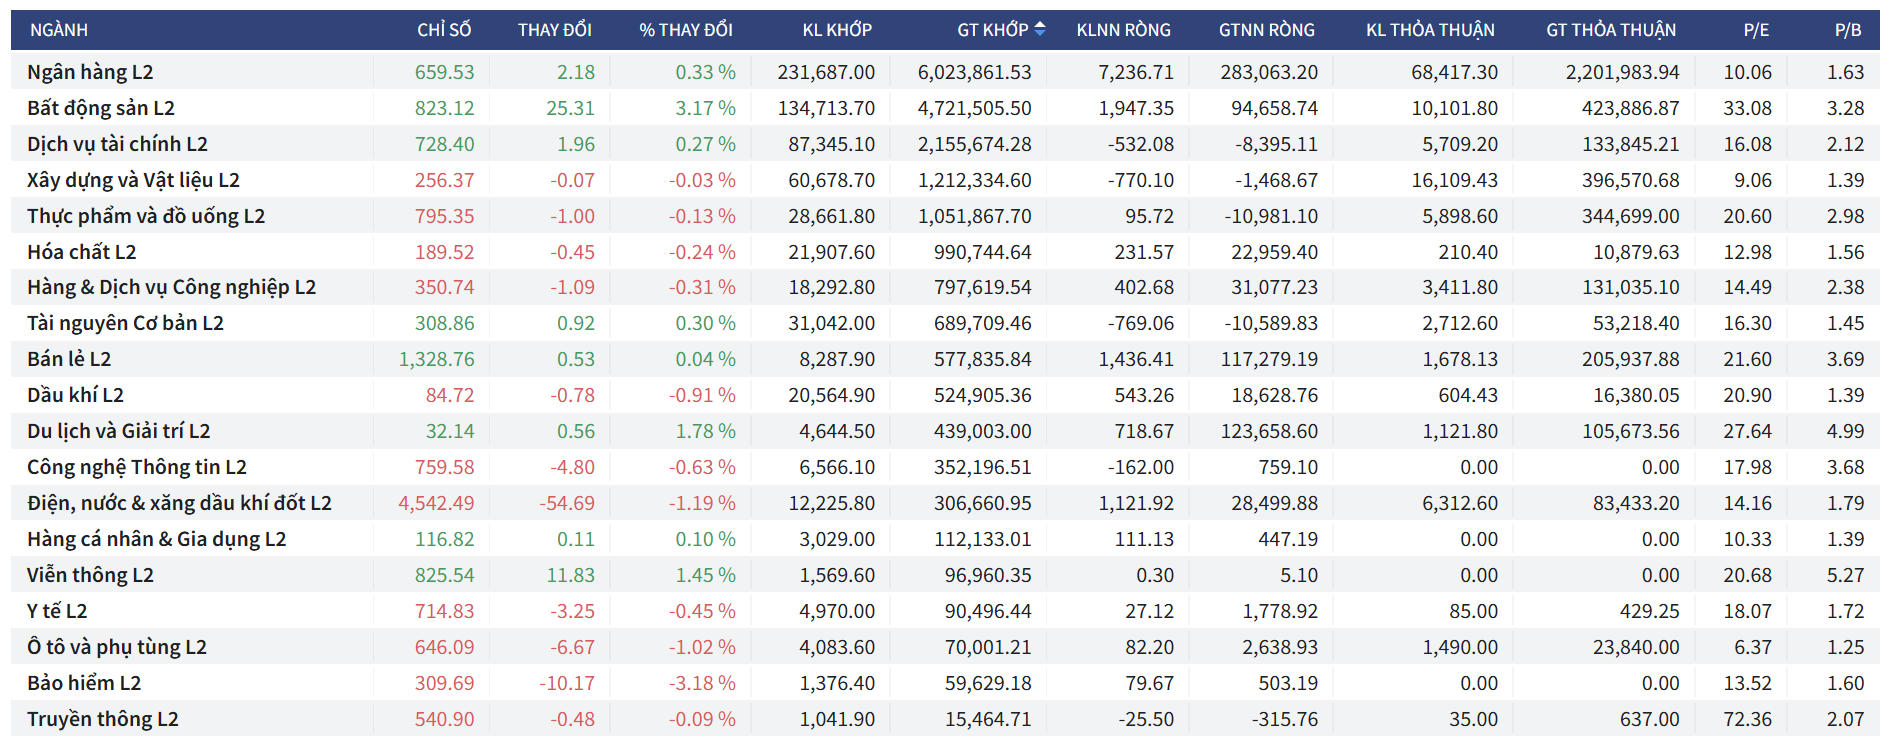The width and height of the screenshot is (1889, 745).
Task: Select Bất động sản L2 sector
Action: pyautogui.click(x=101, y=108)
